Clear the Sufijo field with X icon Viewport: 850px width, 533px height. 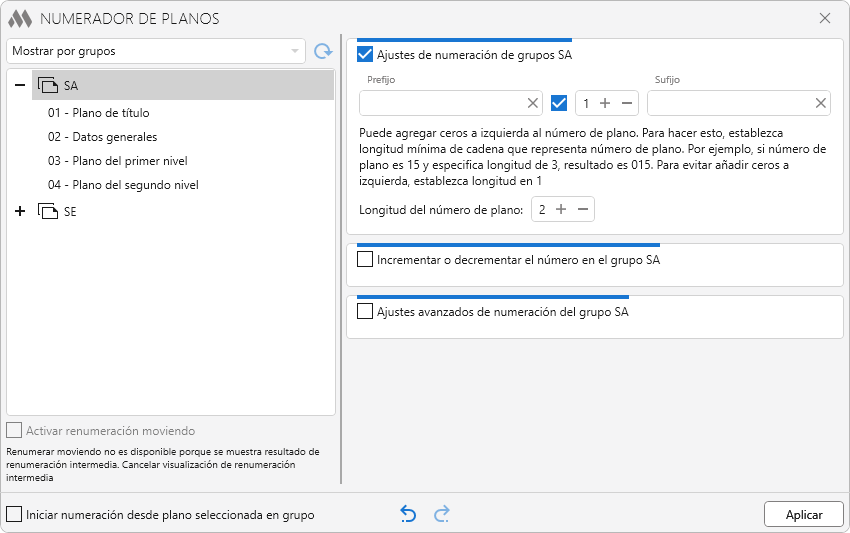pos(821,103)
